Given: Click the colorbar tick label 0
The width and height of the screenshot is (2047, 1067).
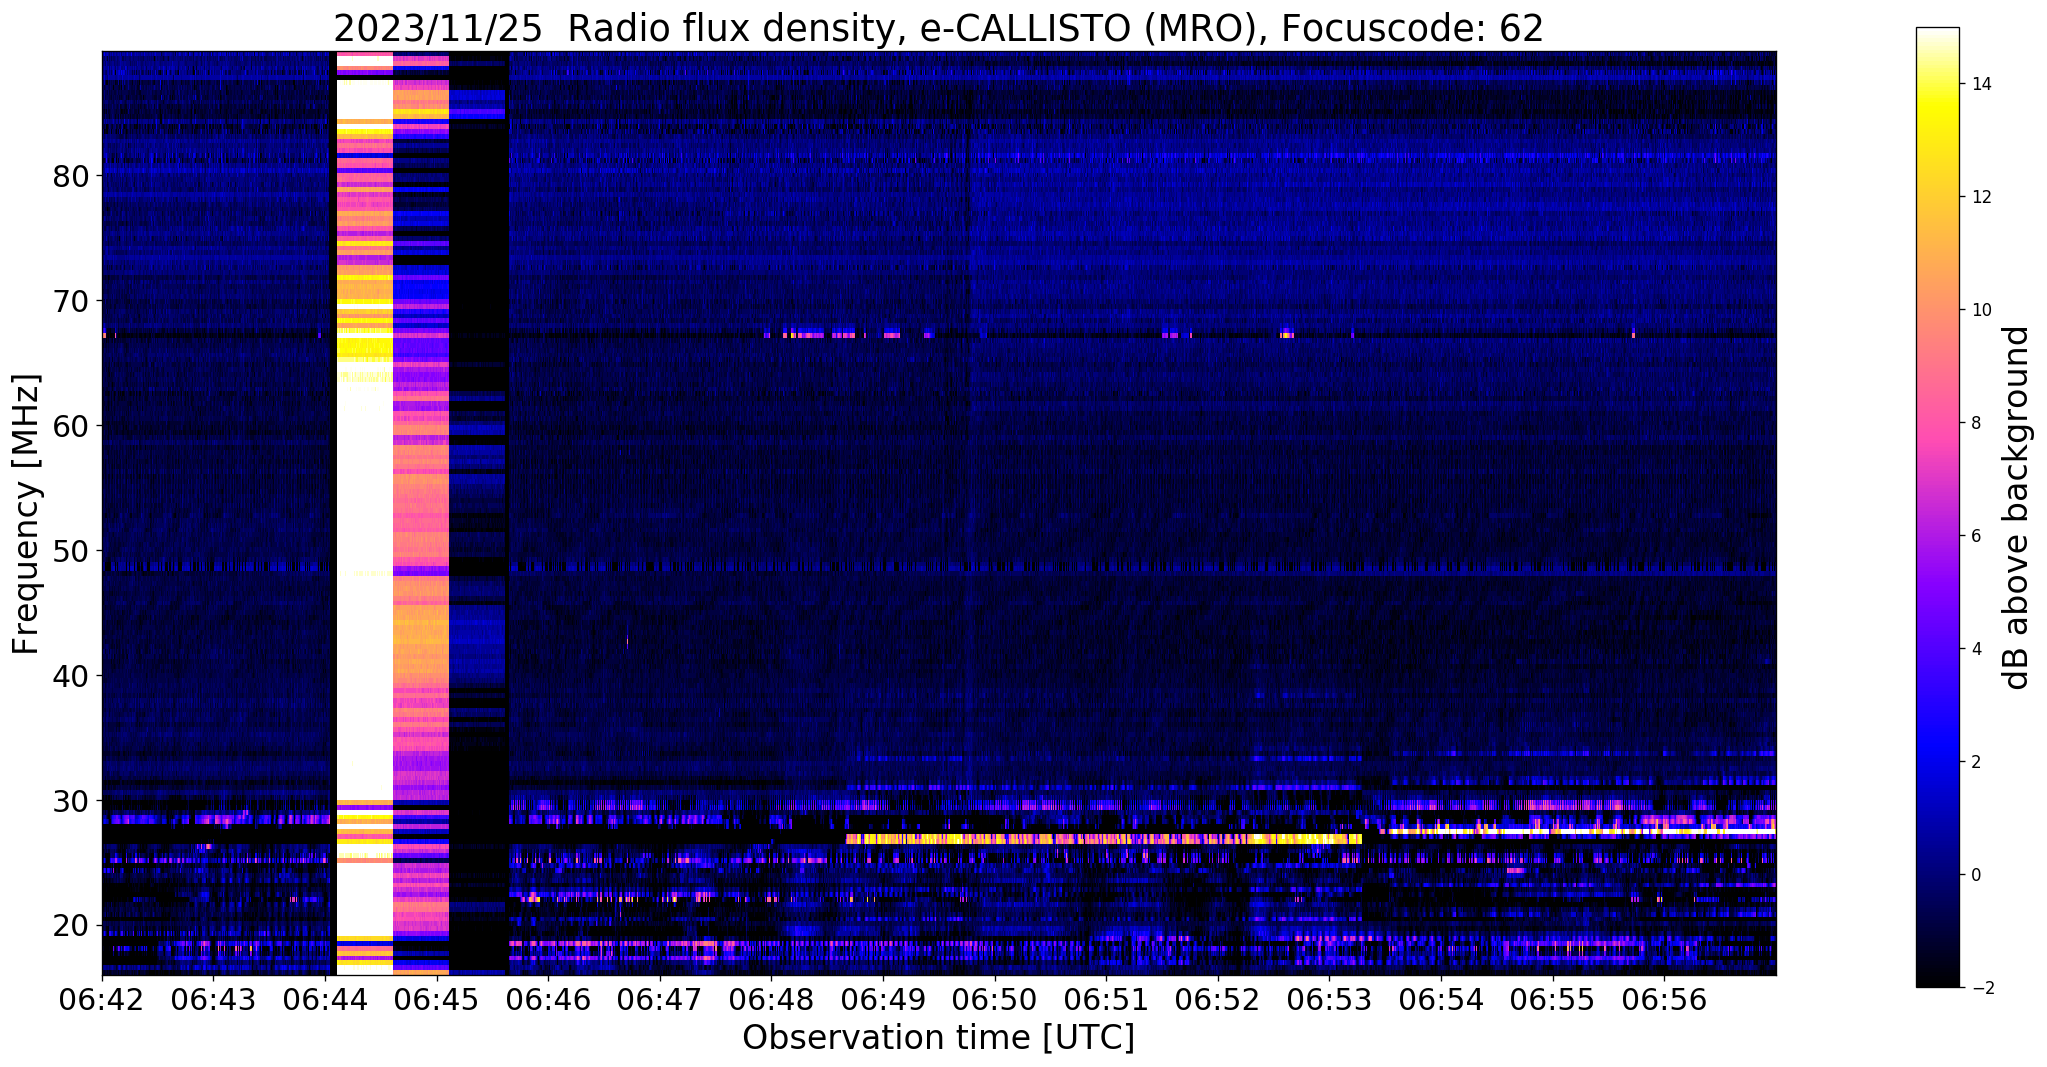Looking at the screenshot, I should (x=1975, y=875).
